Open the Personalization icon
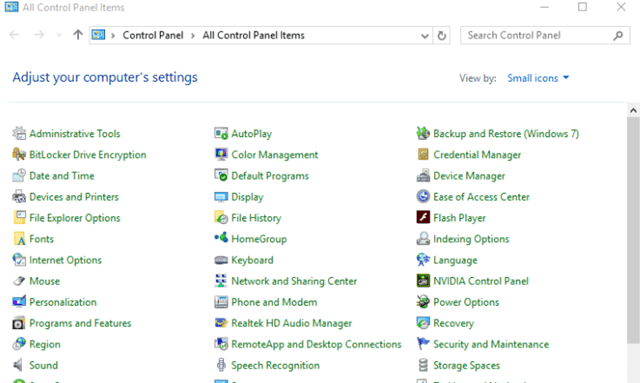640x383 pixels. (19, 302)
